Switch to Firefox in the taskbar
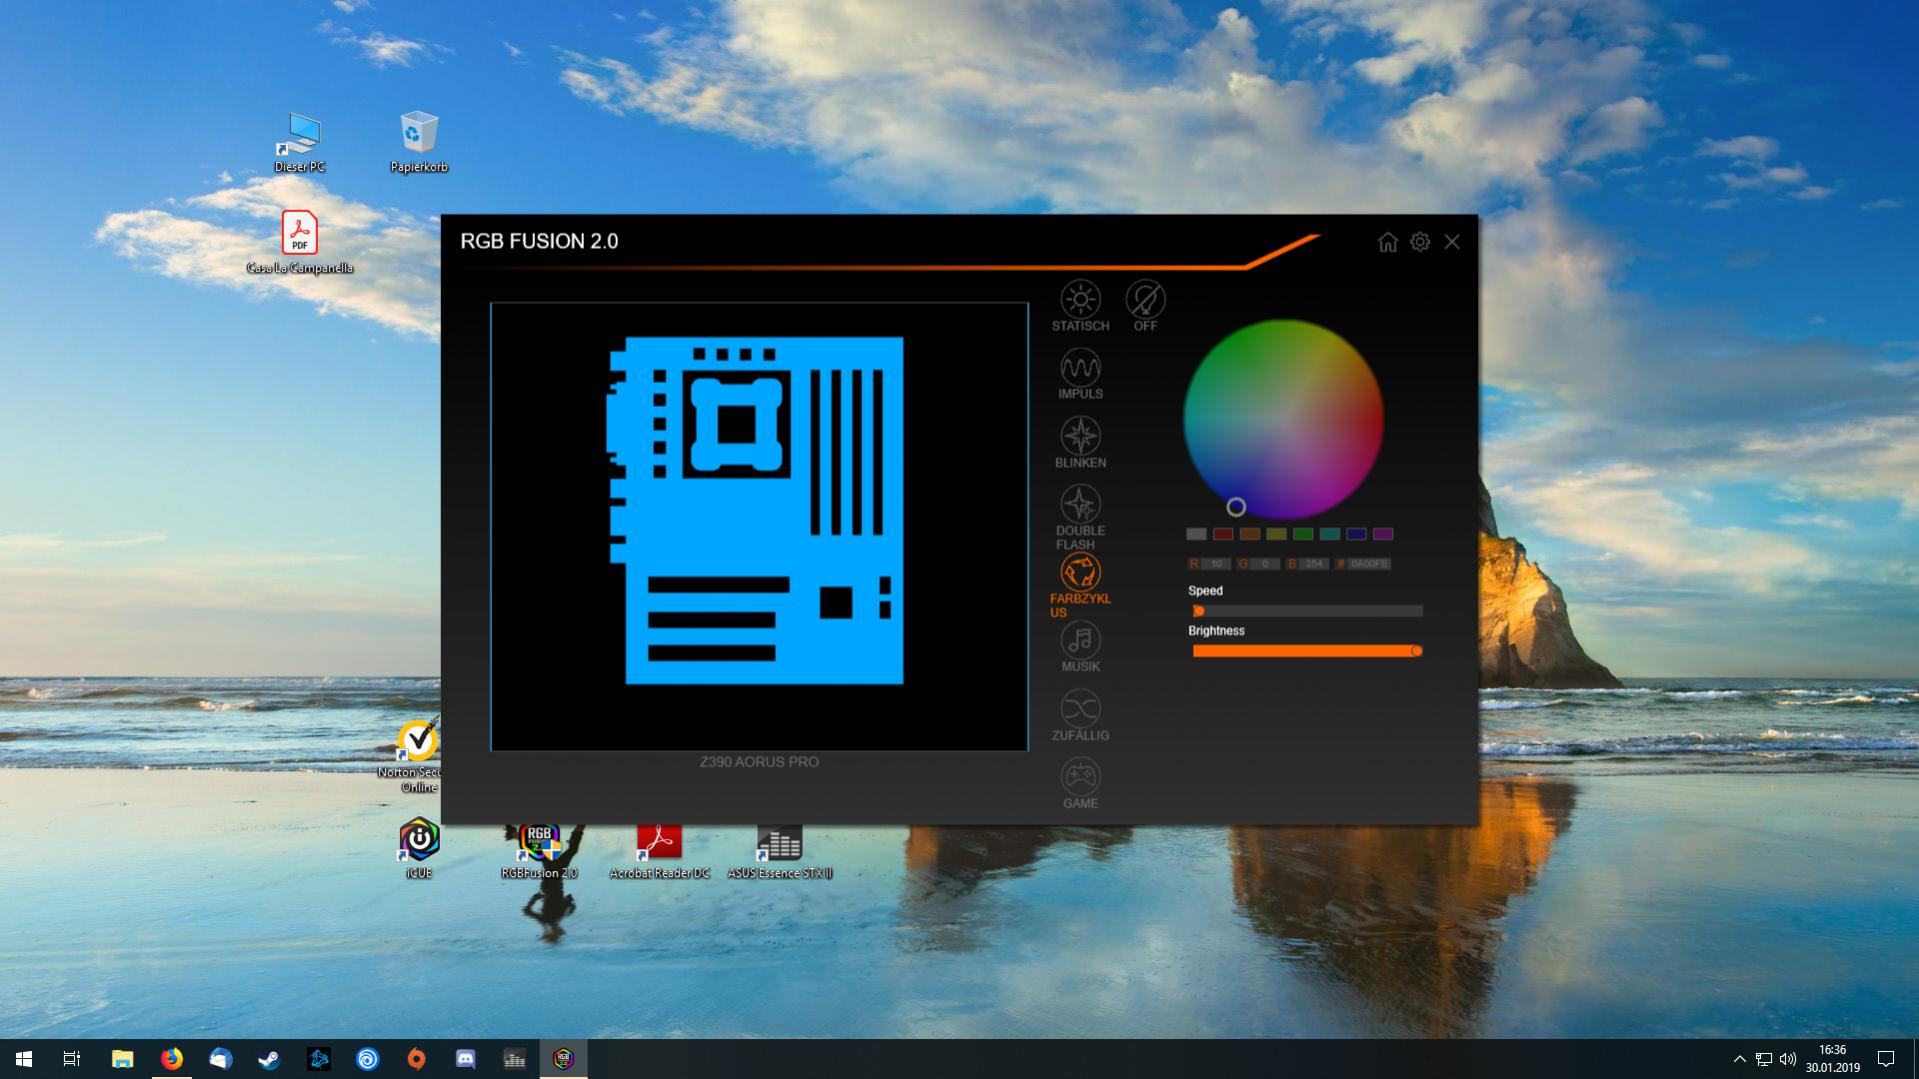 pos(171,1059)
